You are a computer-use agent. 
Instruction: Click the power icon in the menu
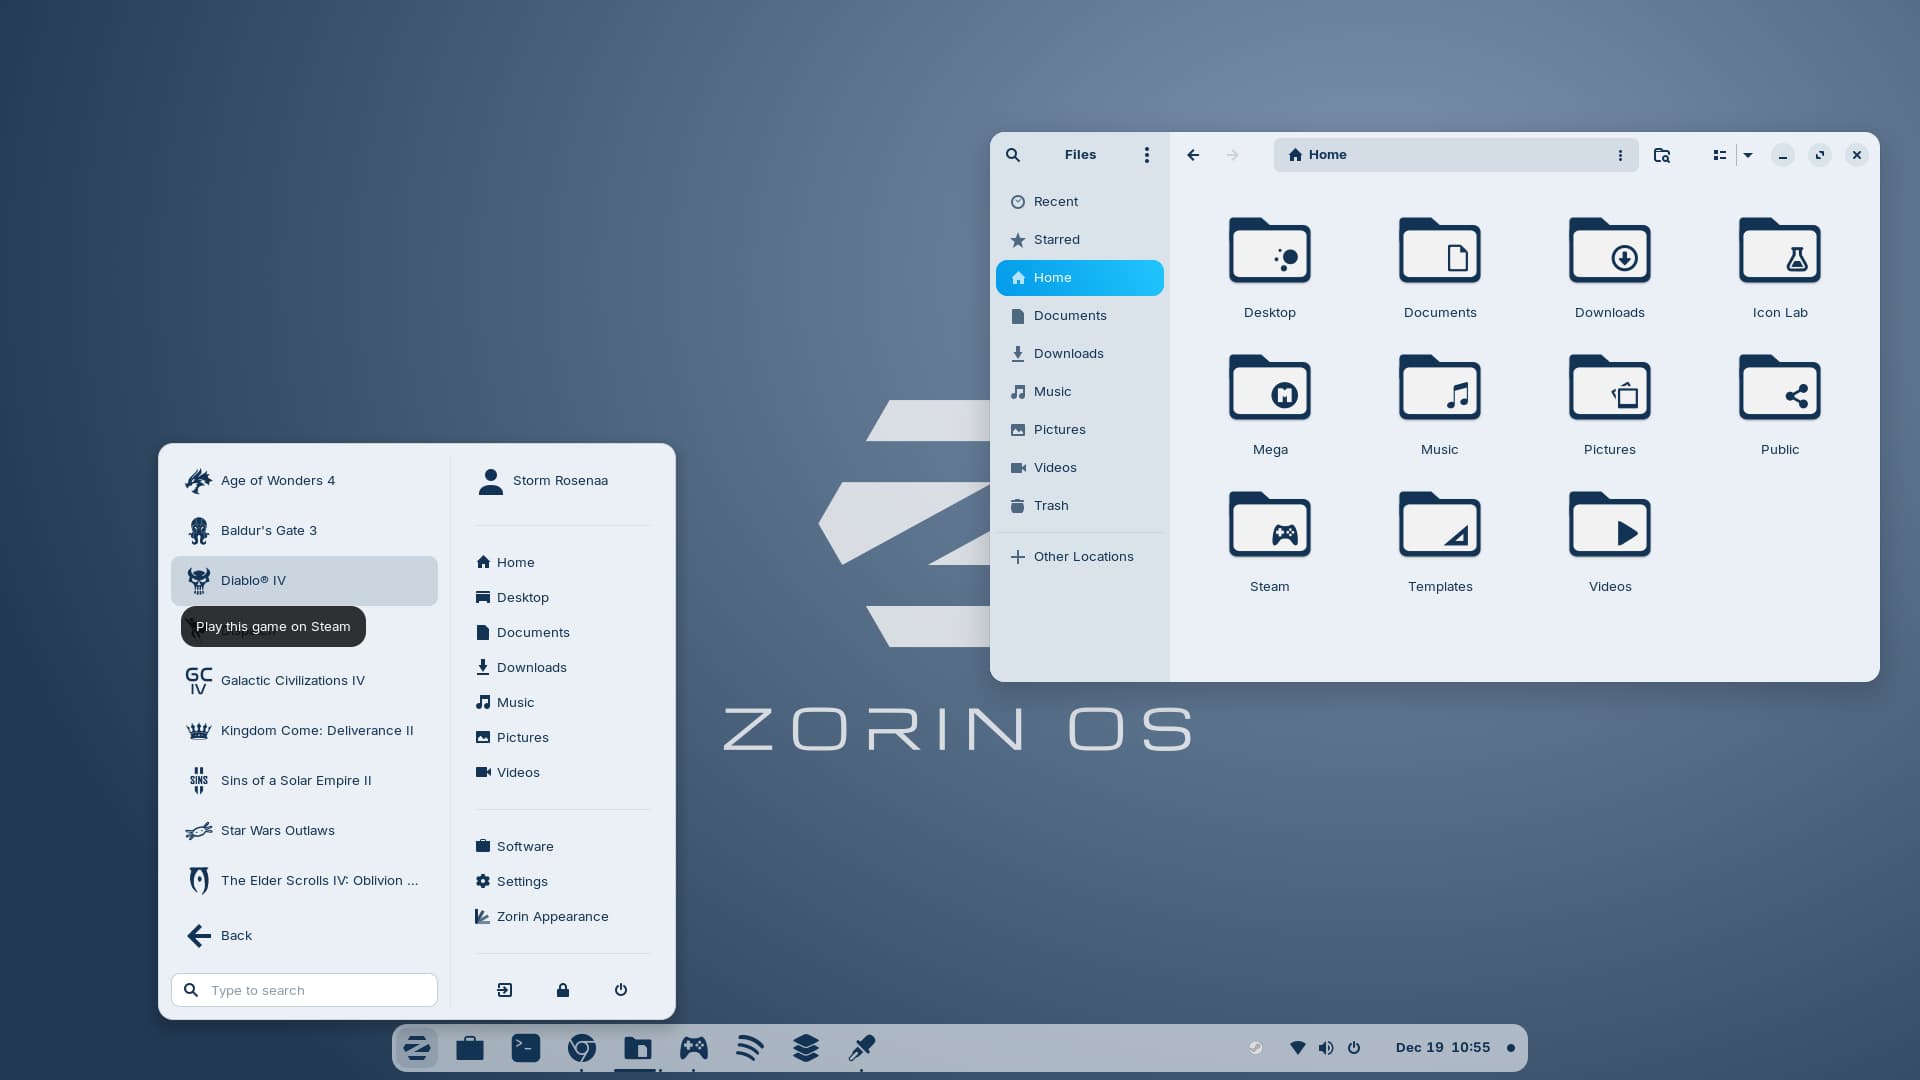coord(620,990)
